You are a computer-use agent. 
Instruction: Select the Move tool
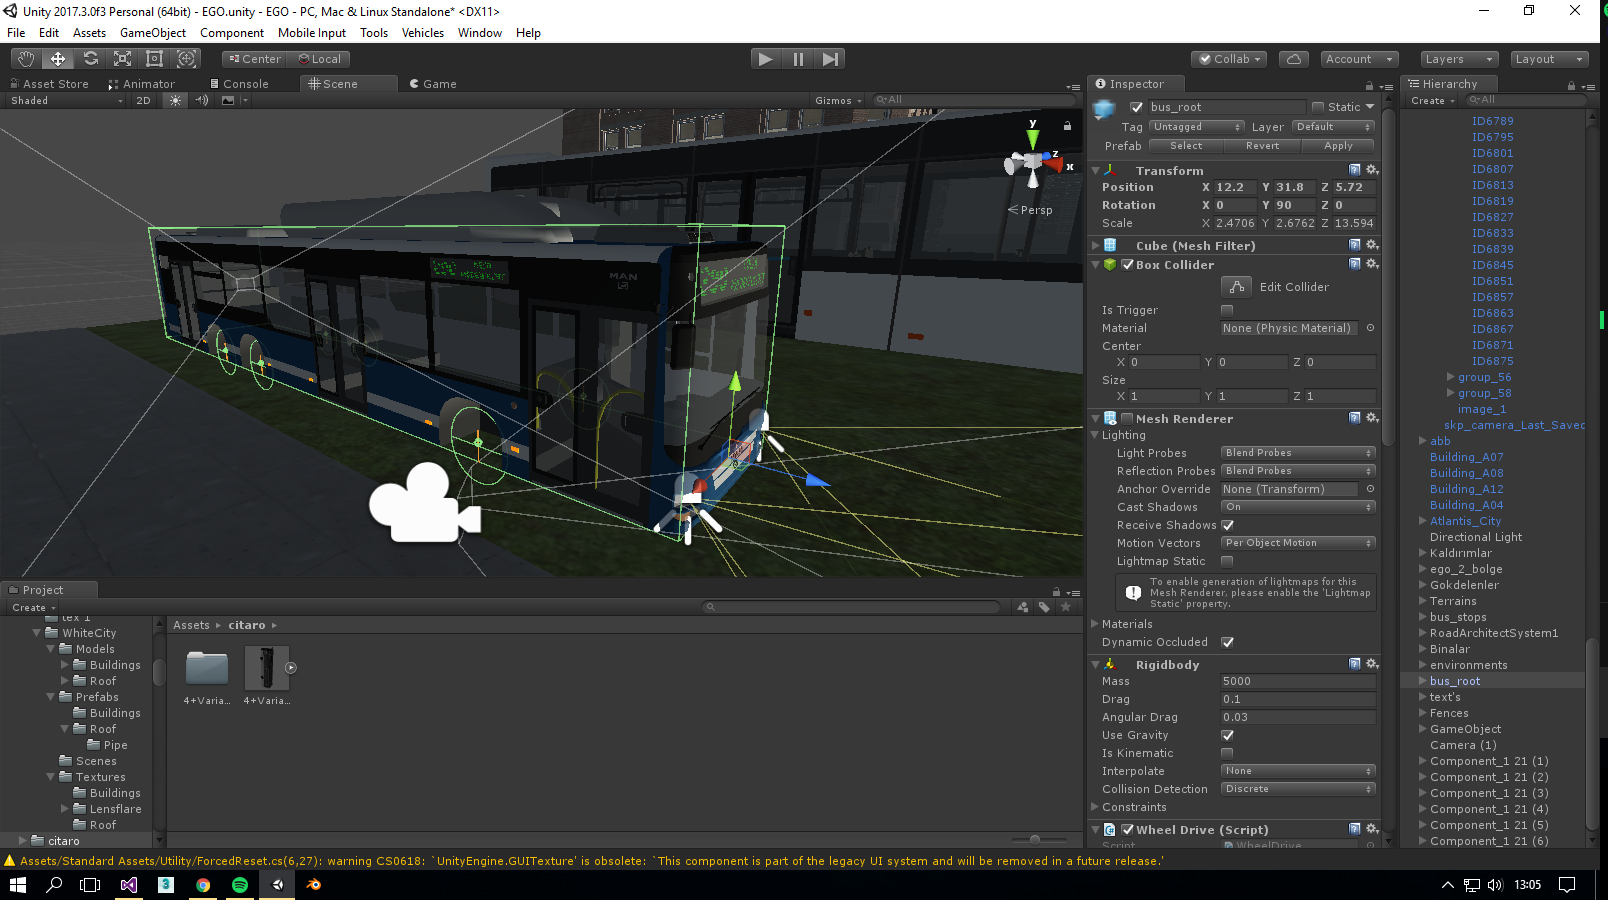coord(58,59)
